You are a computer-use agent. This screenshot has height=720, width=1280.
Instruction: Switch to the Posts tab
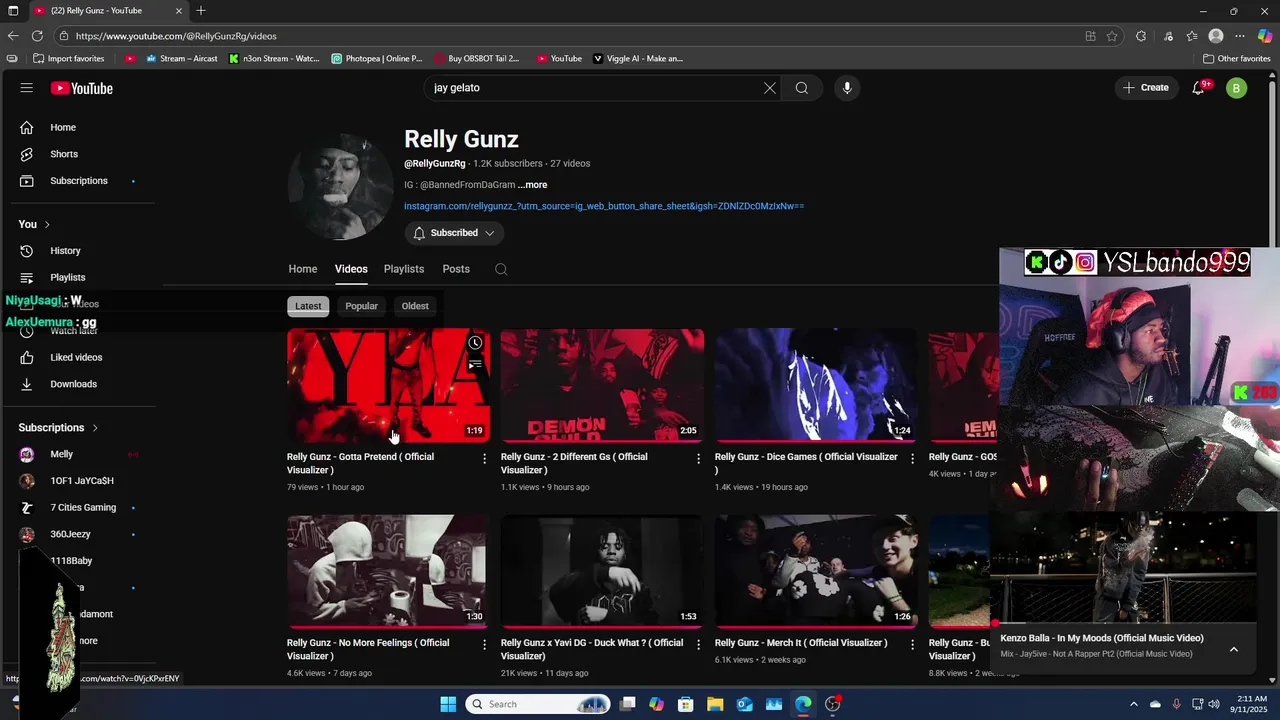(x=456, y=269)
